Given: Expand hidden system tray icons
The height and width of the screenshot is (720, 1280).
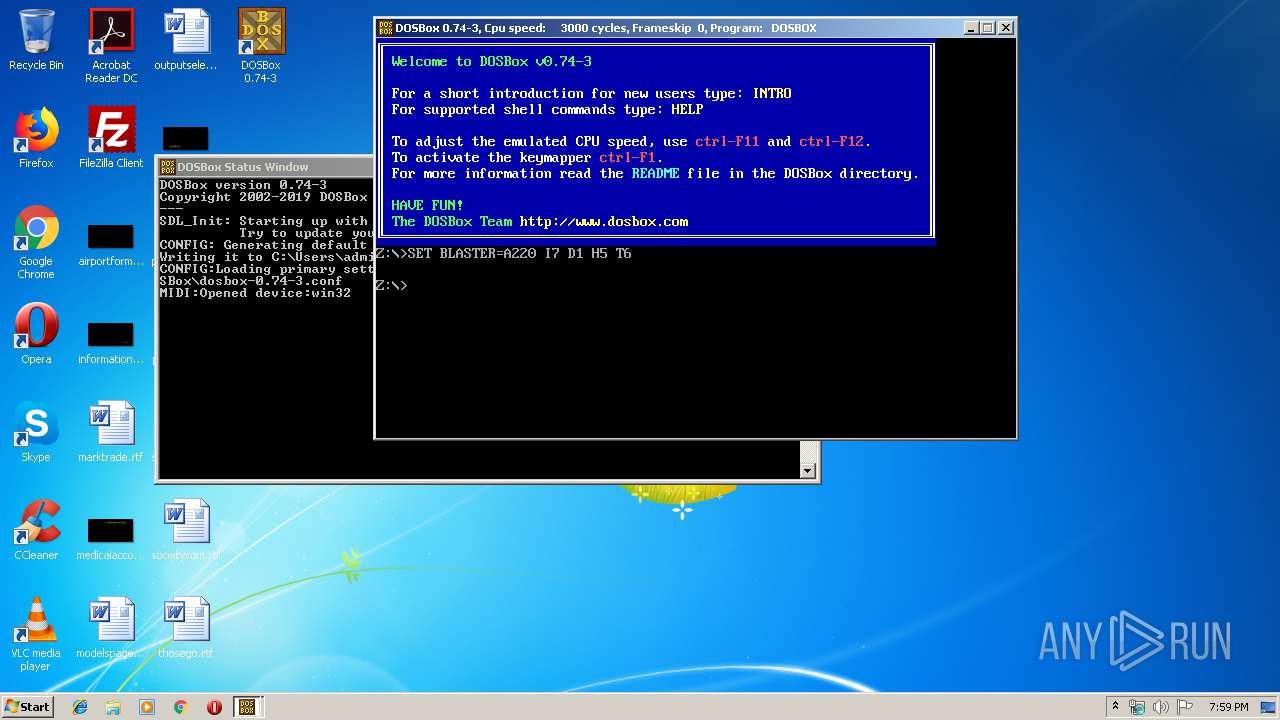Looking at the screenshot, I should point(1114,707).
